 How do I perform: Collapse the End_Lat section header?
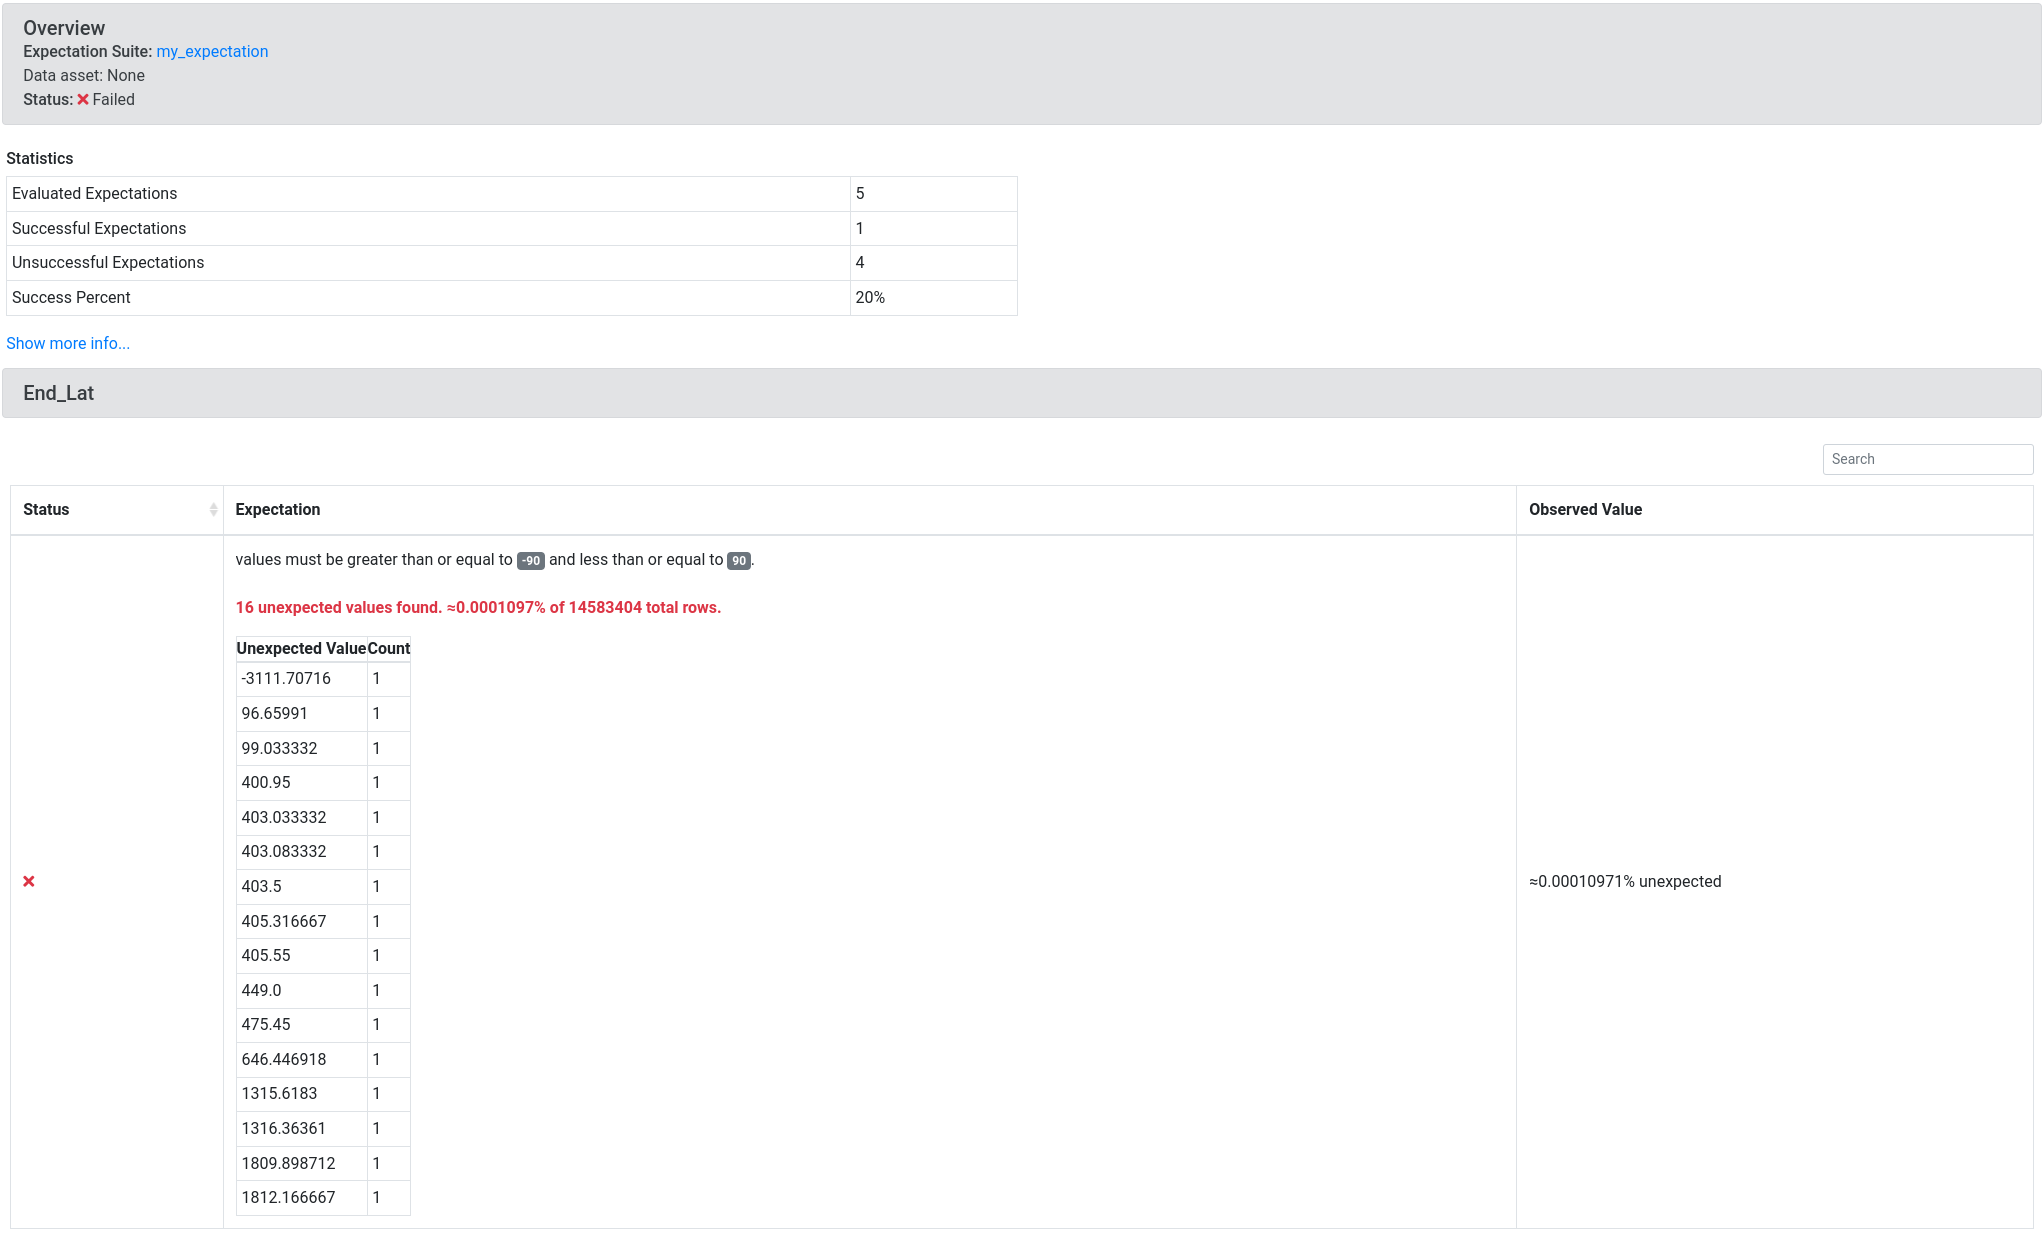[x=58, y=393]
